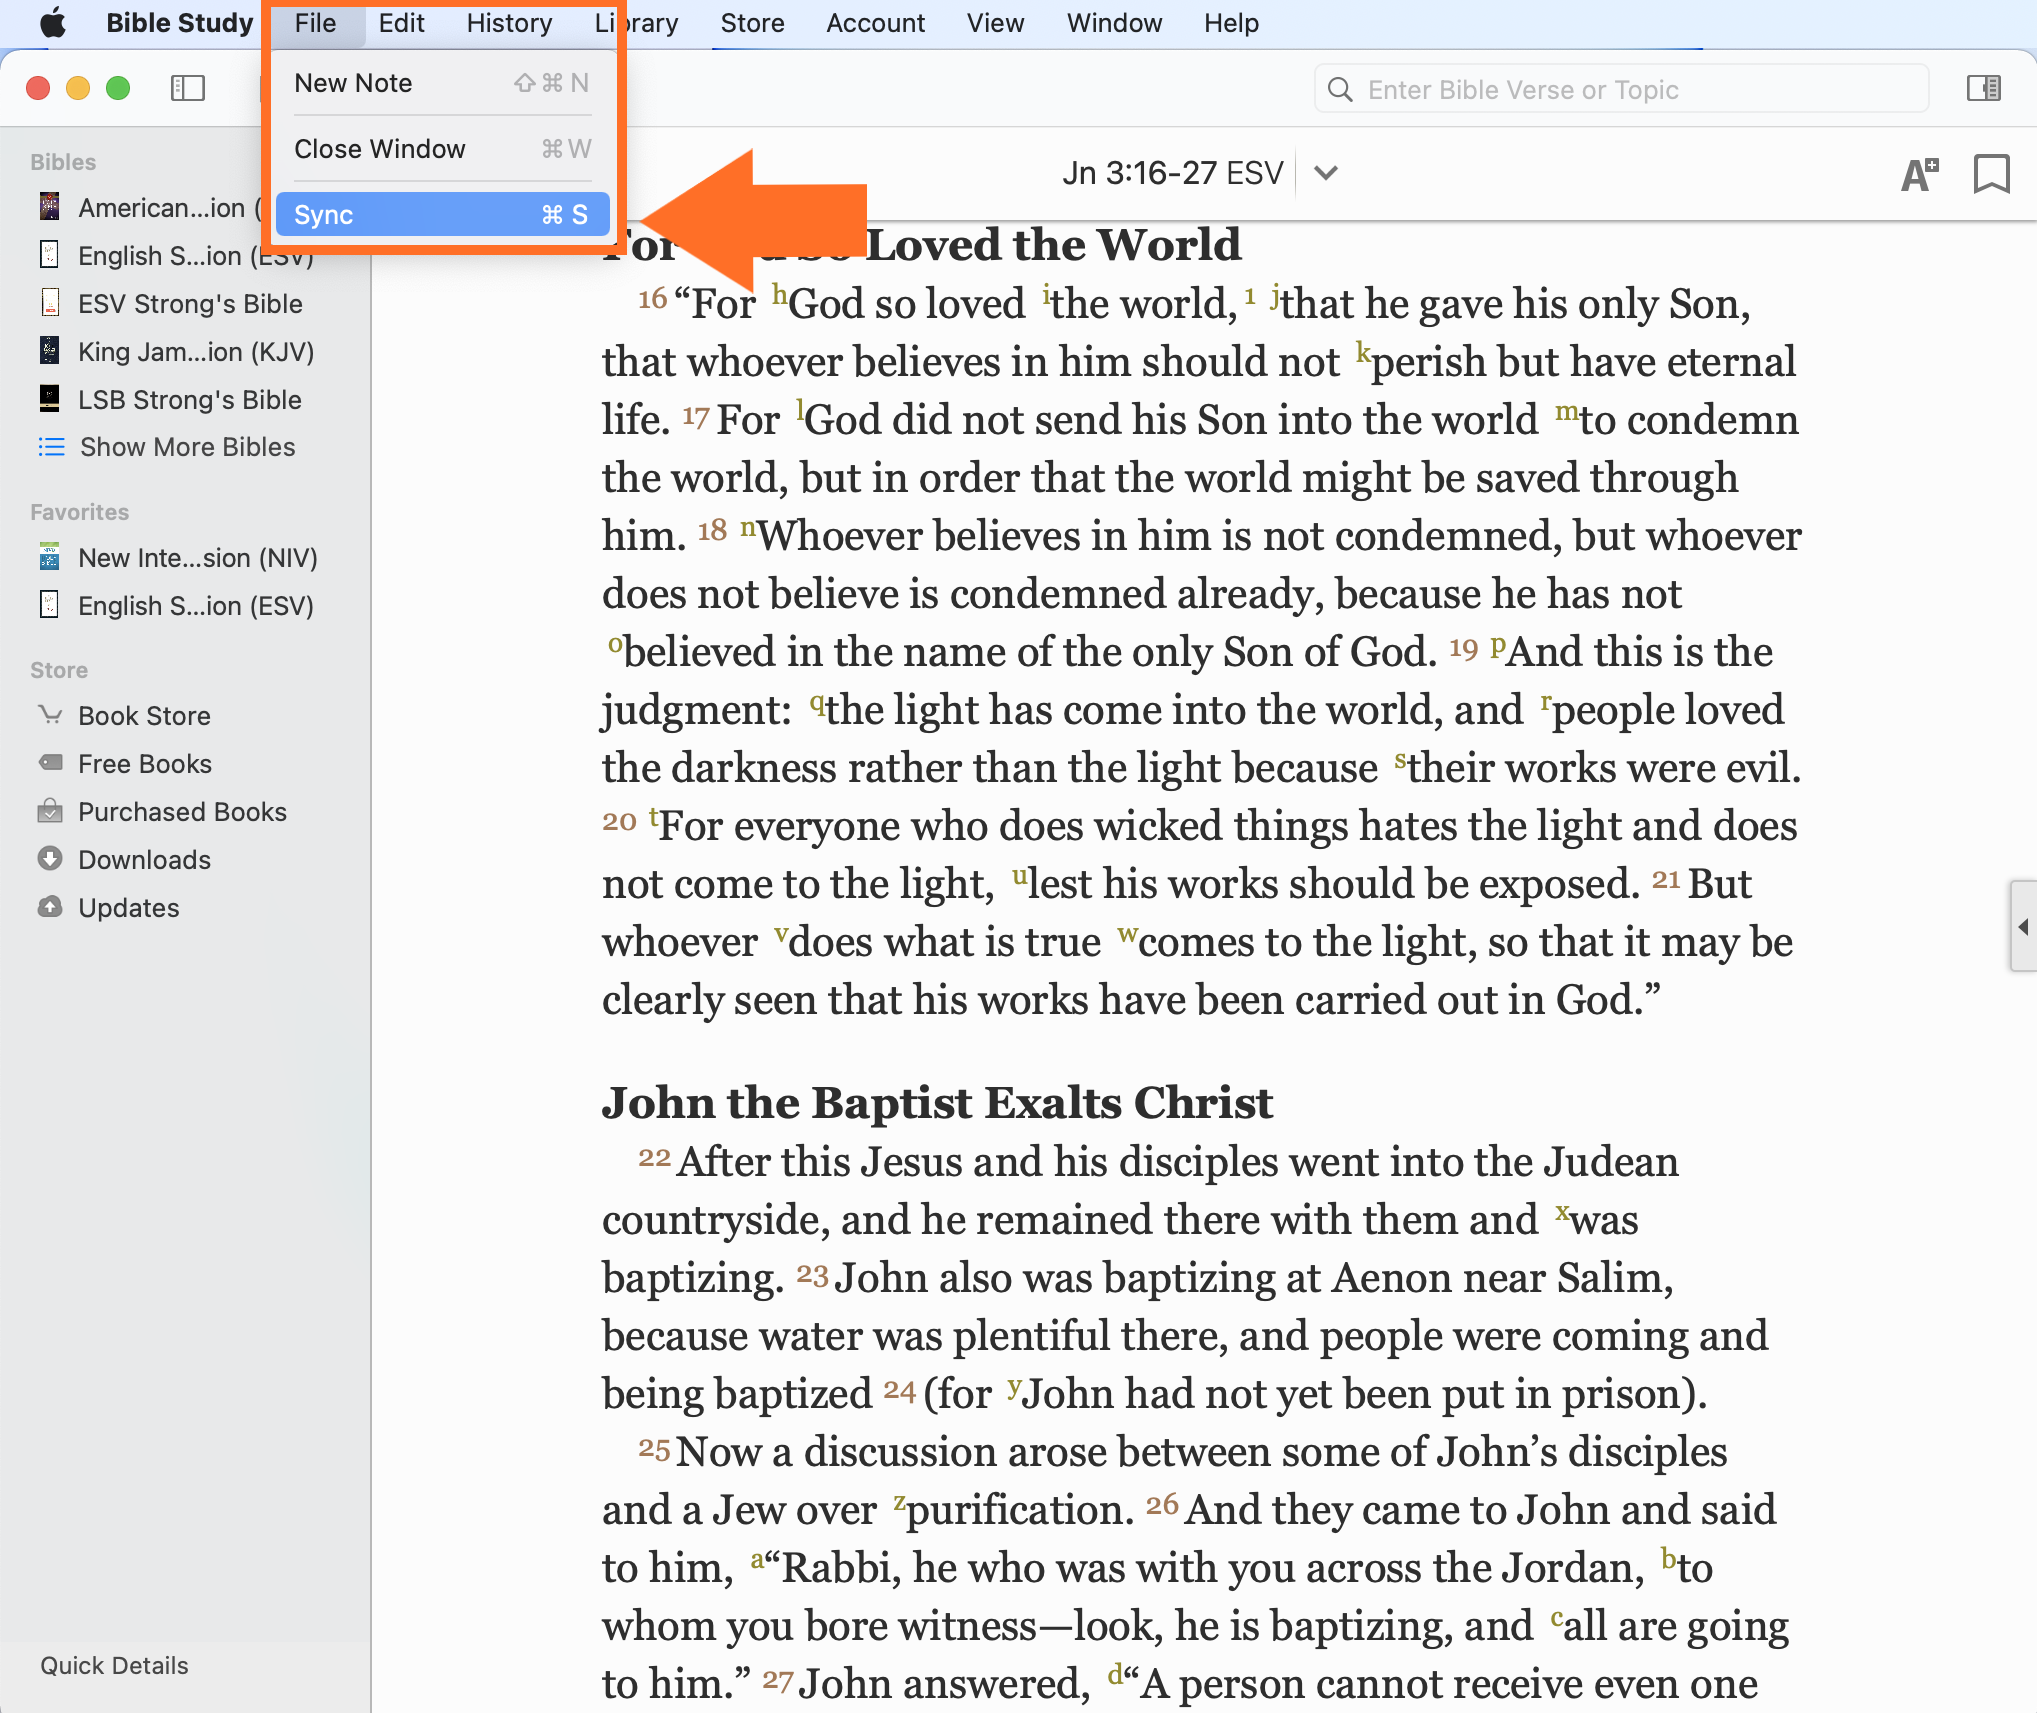The height and width of the screenshot is (1713, 2037).
Task: Expand the collapsed right-edge panel arrow
Action: [2023, 926]
